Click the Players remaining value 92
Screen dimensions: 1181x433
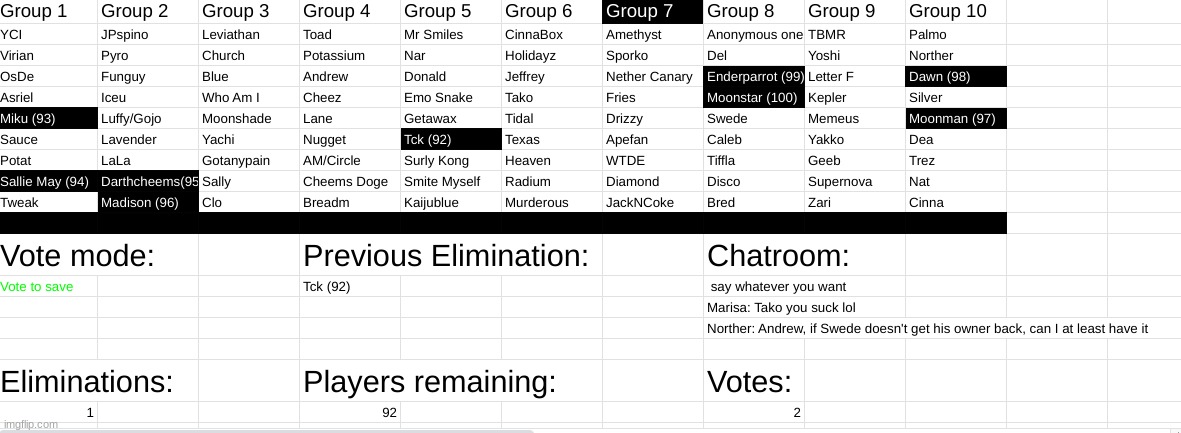(389, 412)
